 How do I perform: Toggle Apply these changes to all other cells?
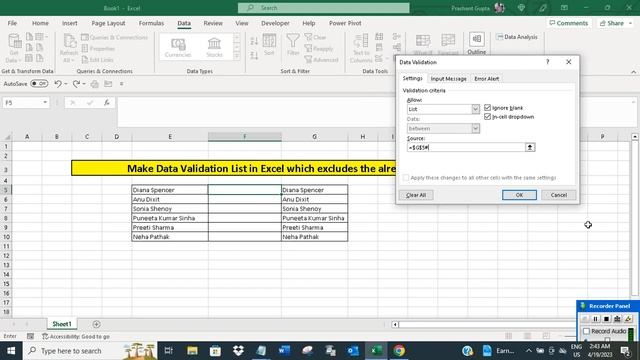406,178
